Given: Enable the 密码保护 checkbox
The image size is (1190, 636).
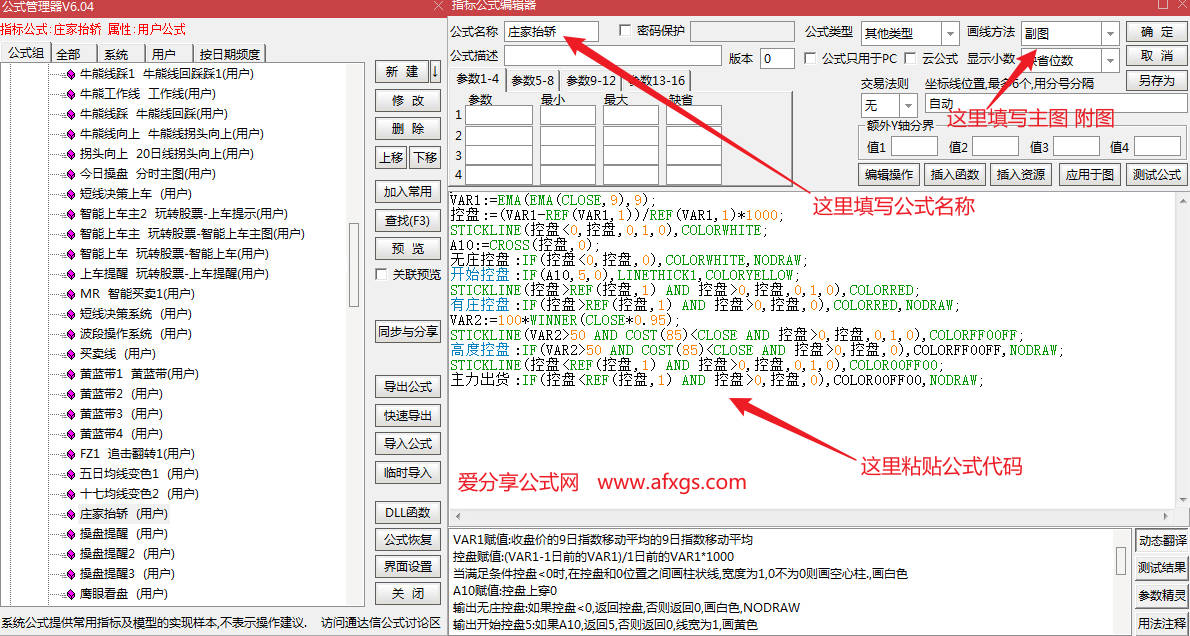Looking at the screenshot, I should (626, 31).
